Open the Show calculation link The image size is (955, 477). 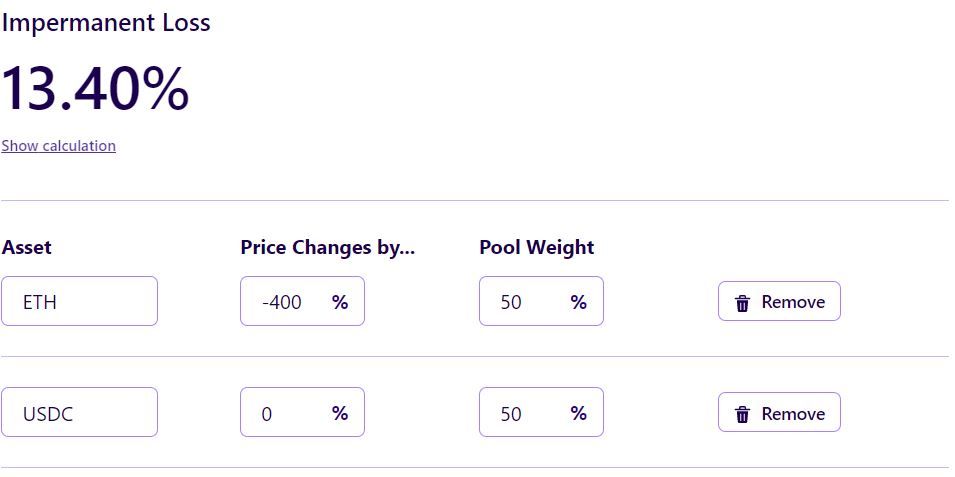point(58,146)
